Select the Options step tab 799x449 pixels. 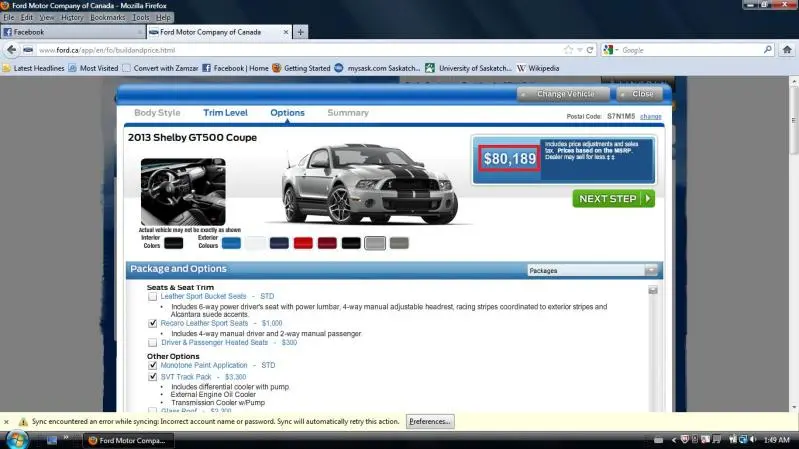(287, 113)
